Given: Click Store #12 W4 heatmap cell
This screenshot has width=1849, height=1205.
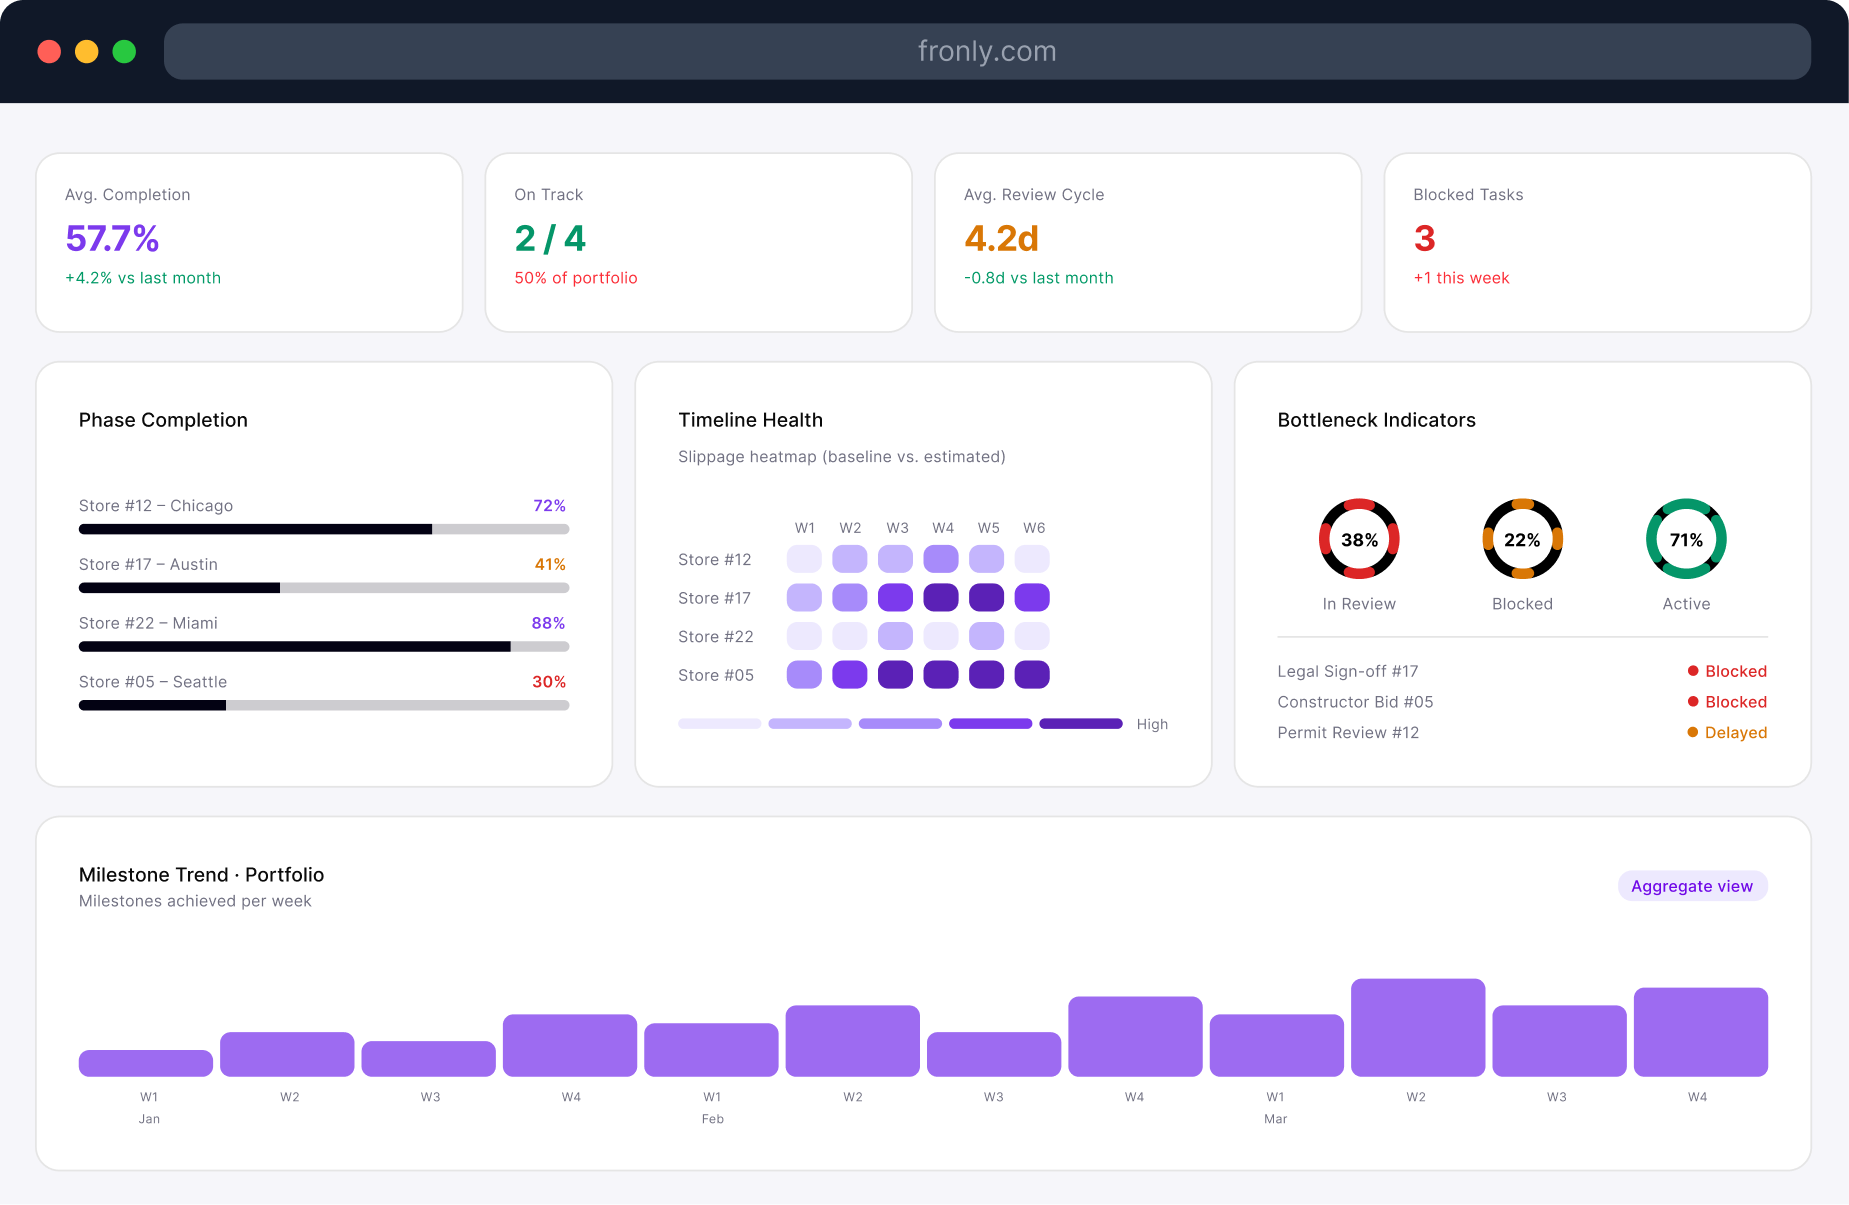Looking at the screenshot, I should coord(941,559).
